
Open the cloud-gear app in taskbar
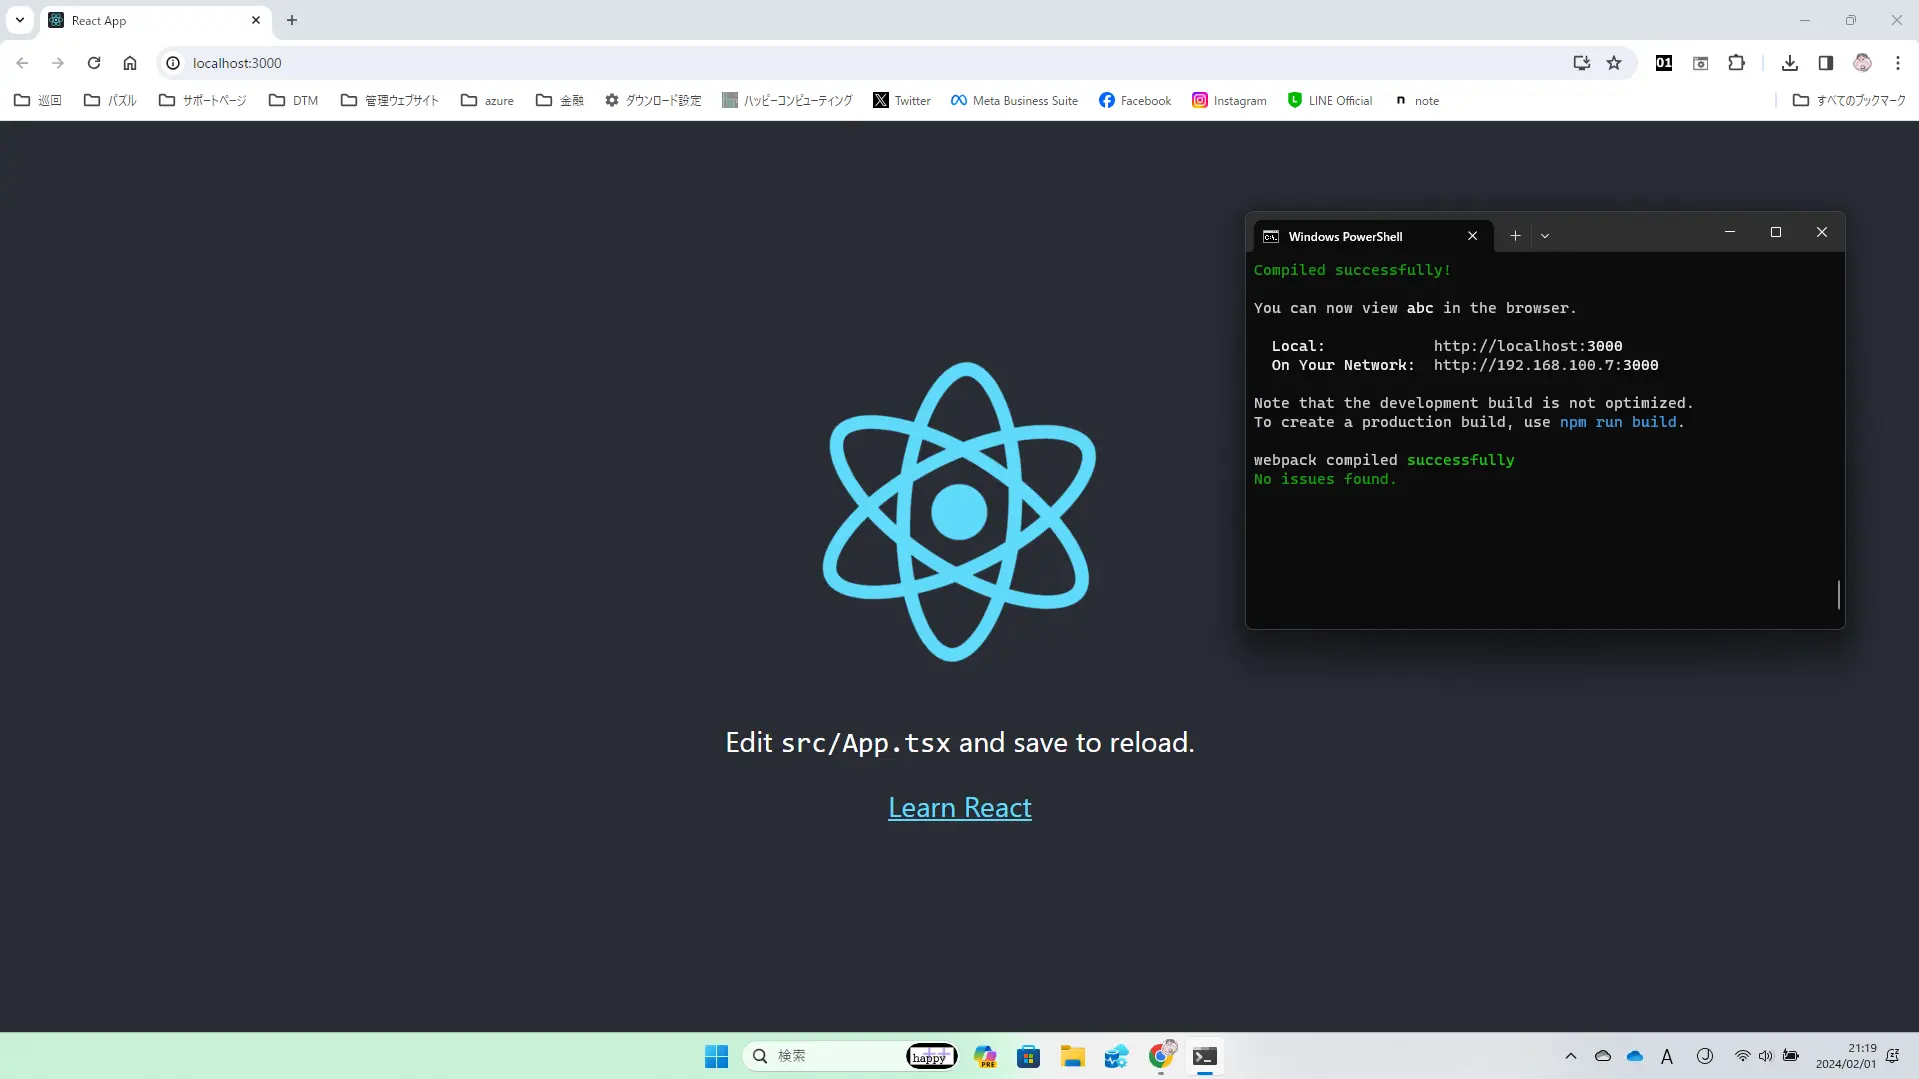pos(1117,1056)
